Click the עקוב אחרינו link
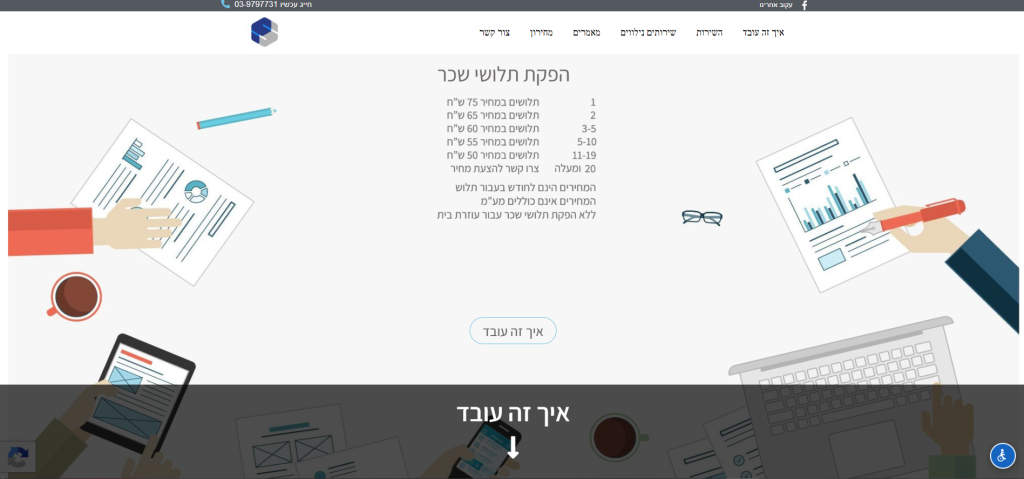 pyautogui.click(x=776, y=5)
